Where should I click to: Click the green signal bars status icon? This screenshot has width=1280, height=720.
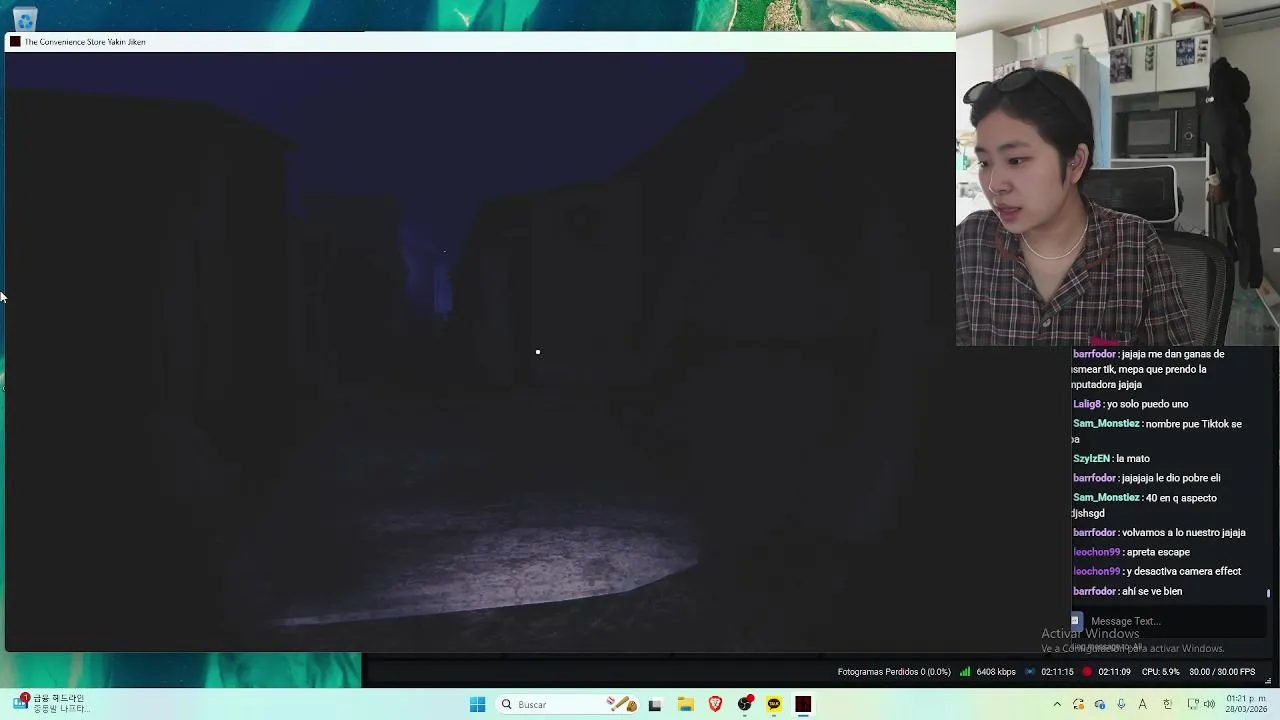point(965,672)
